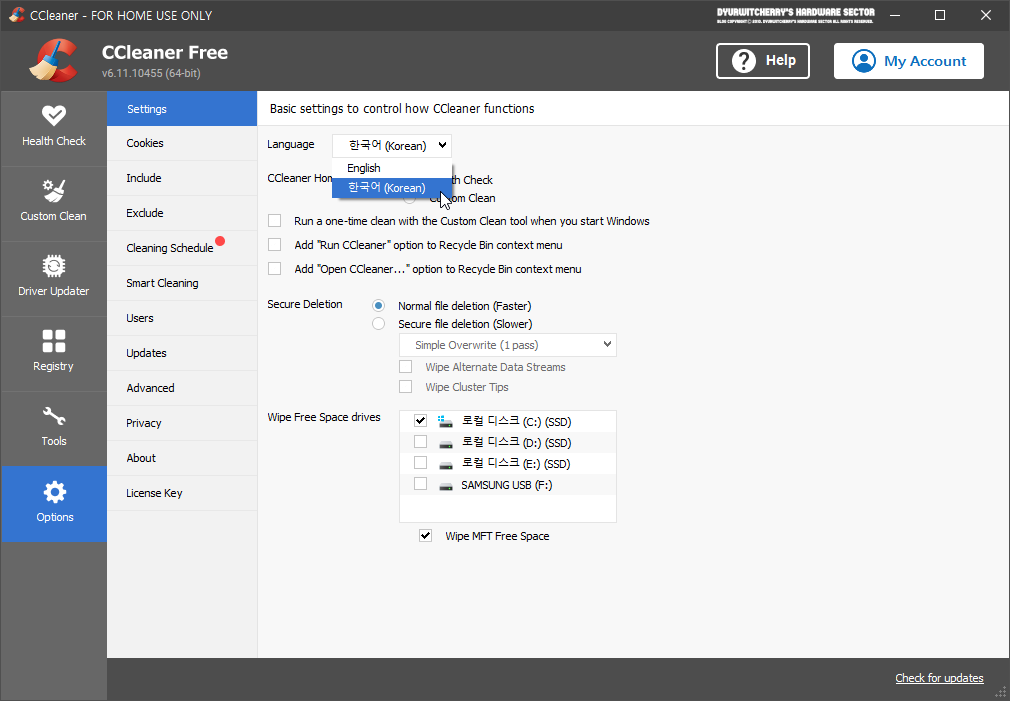1010x701 pixels.
Task: Toggle Wipe Alternate Data Streams checkbox
Action: click(x=405, y=367)
